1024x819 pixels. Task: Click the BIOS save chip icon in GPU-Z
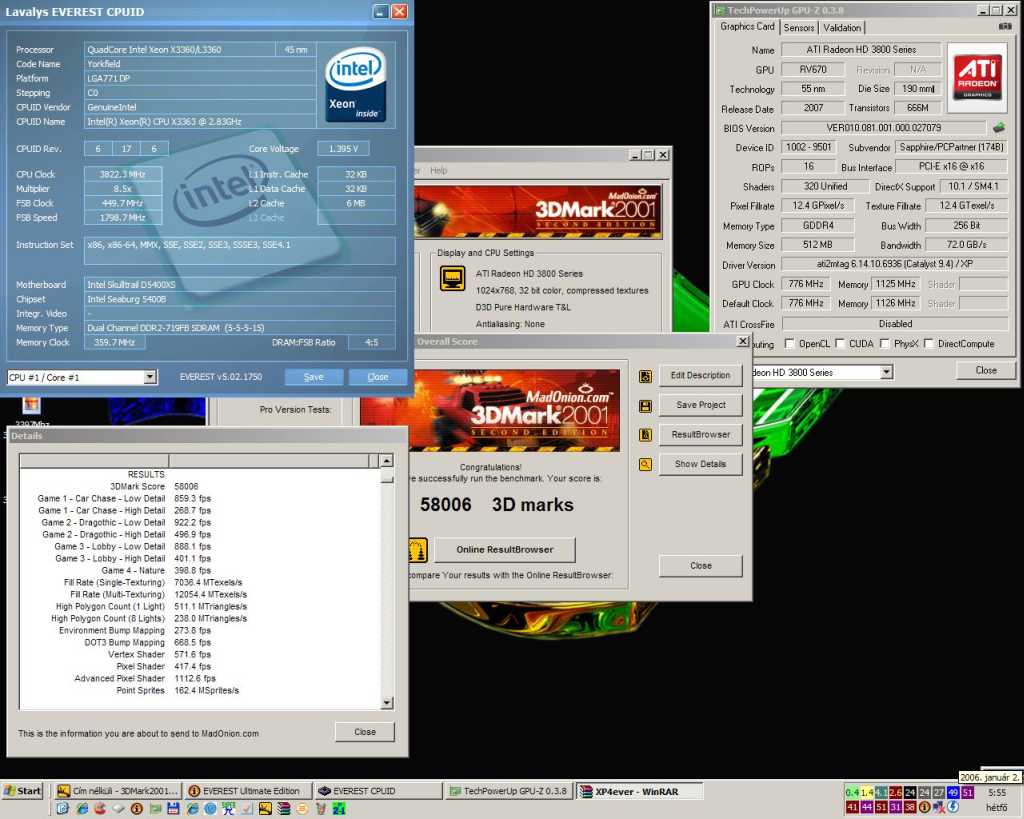point(999,127)
